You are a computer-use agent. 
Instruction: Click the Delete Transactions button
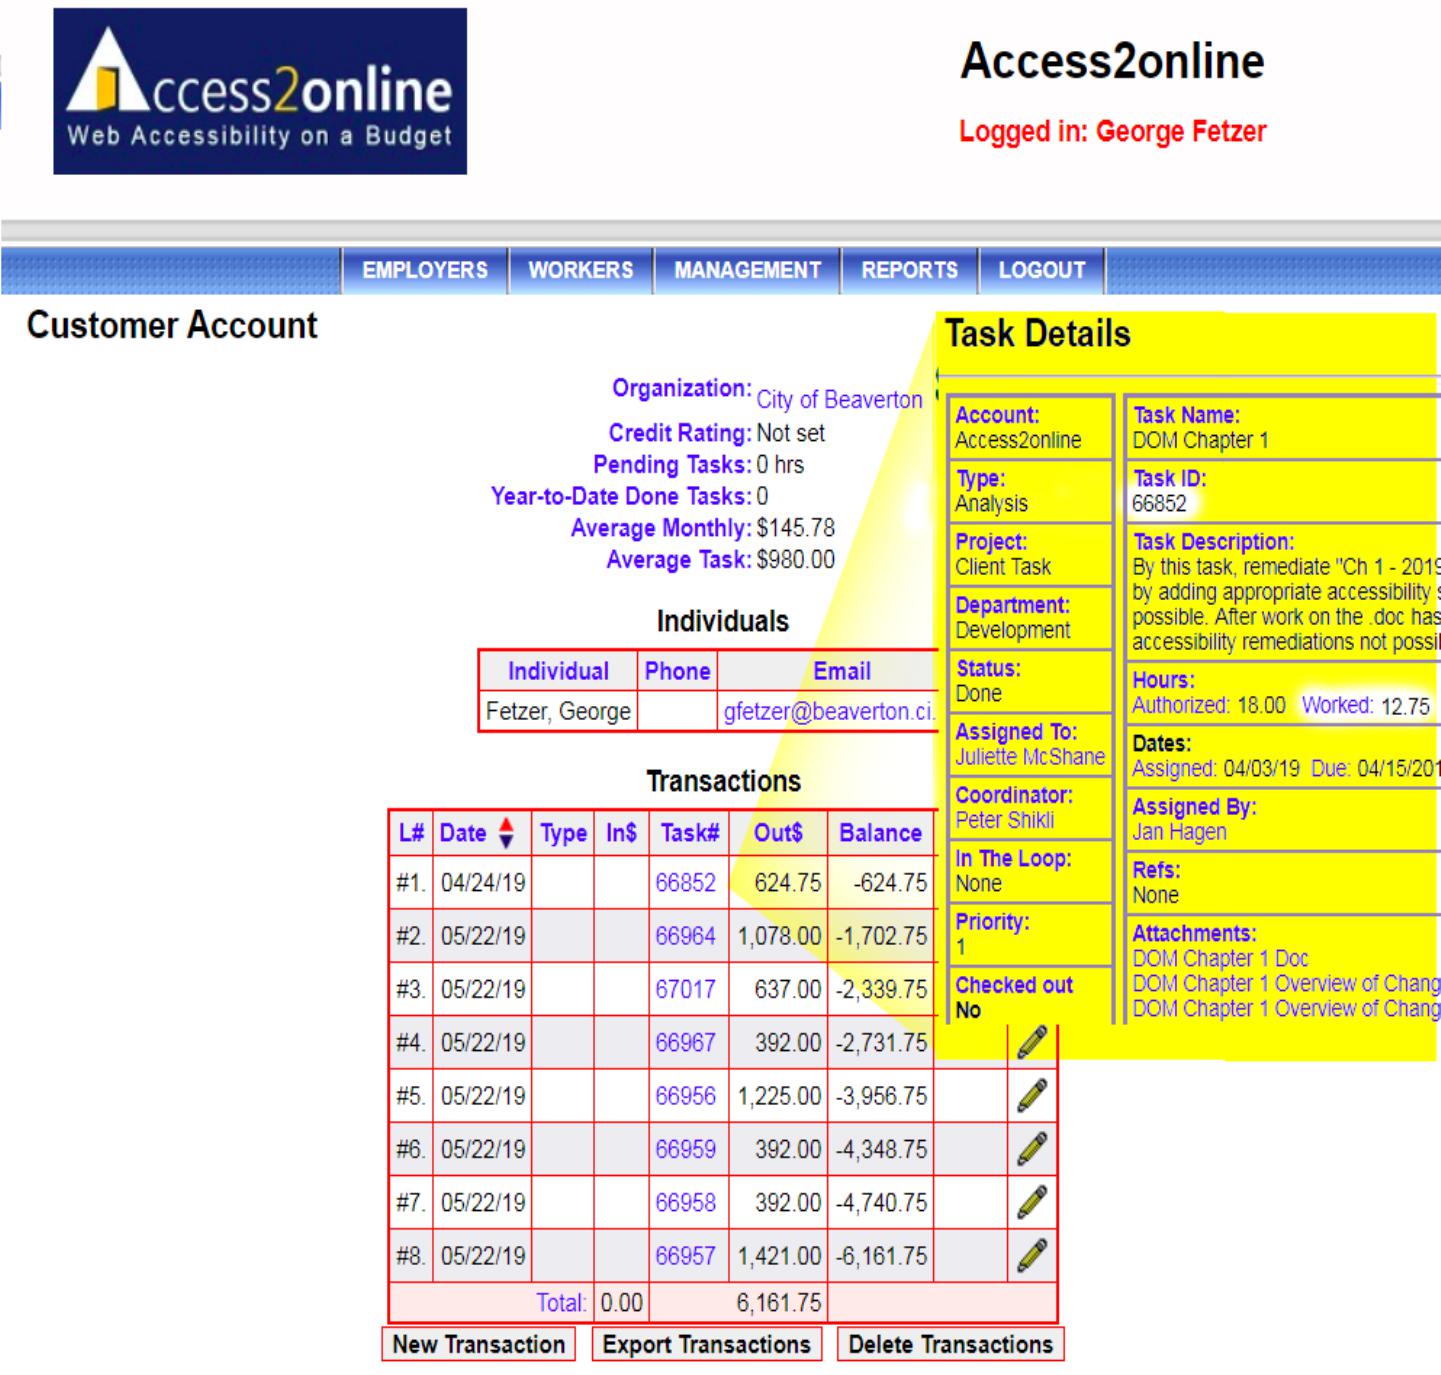pos(951,1344)
